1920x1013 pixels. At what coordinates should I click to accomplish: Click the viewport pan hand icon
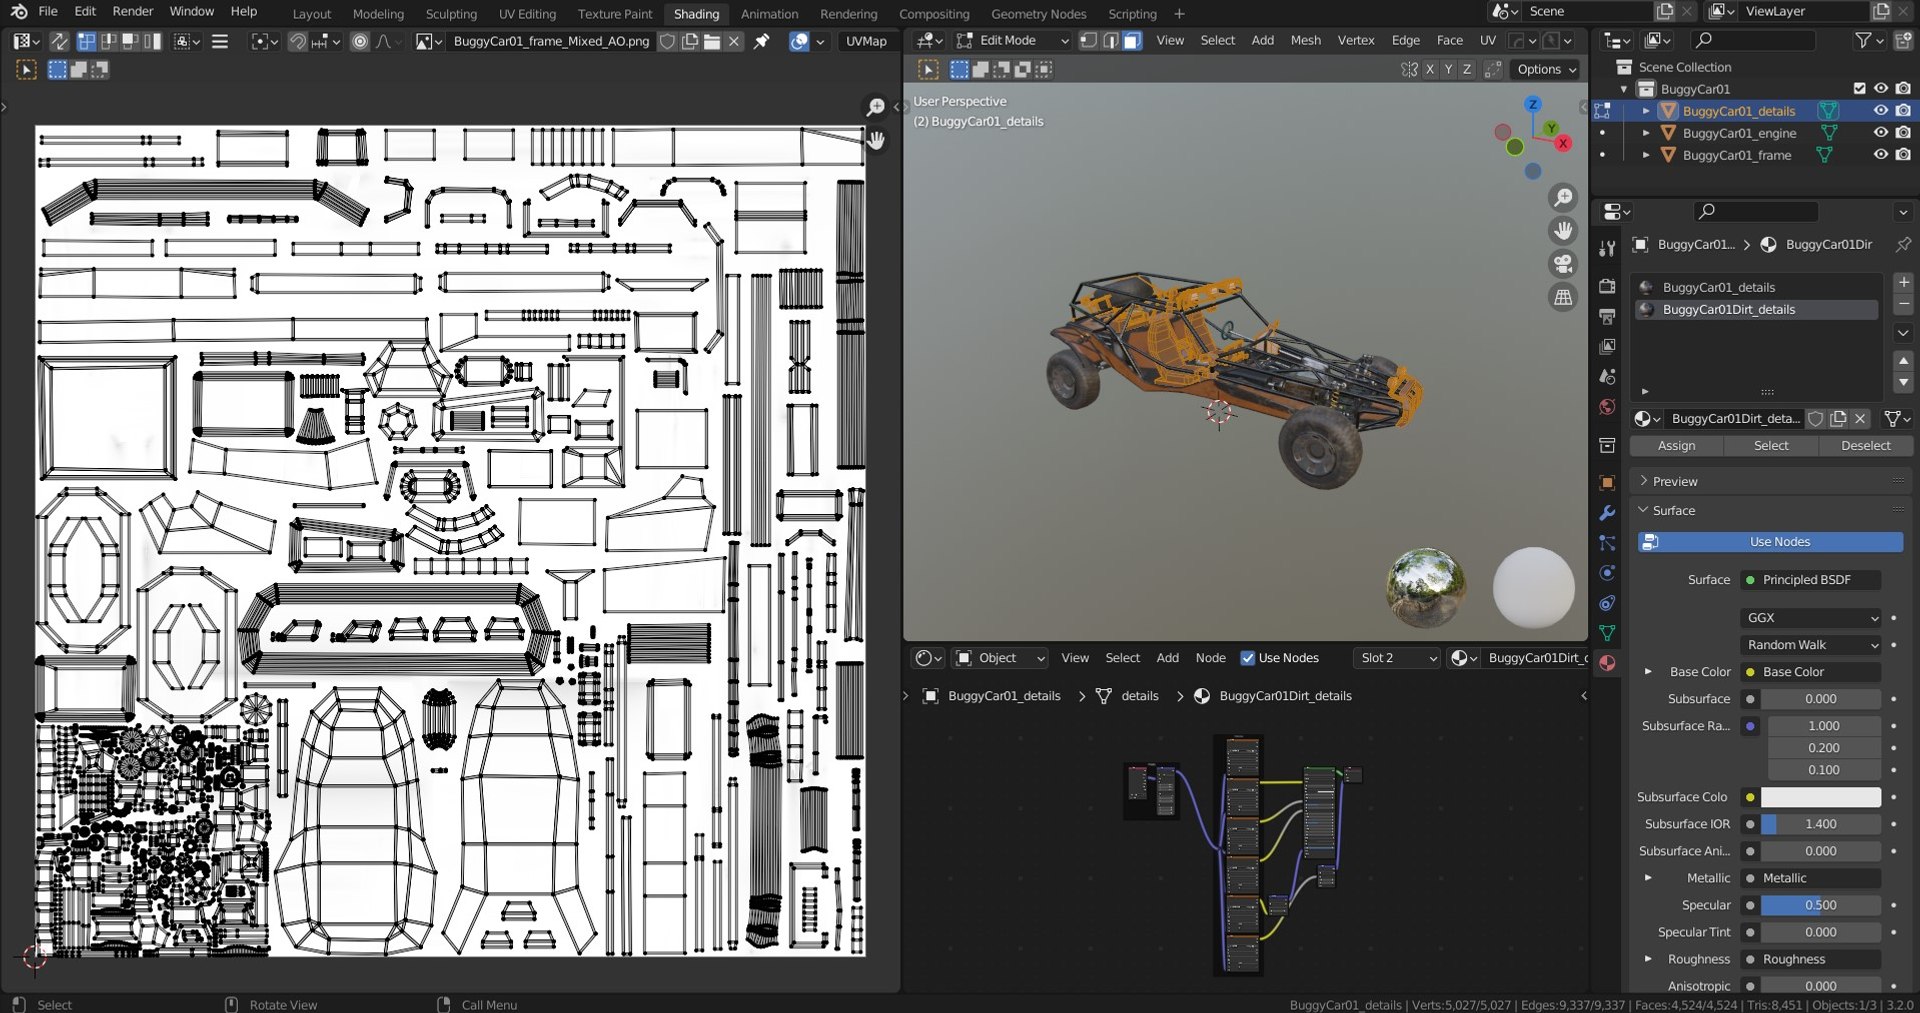click(x=1563, y=231)
